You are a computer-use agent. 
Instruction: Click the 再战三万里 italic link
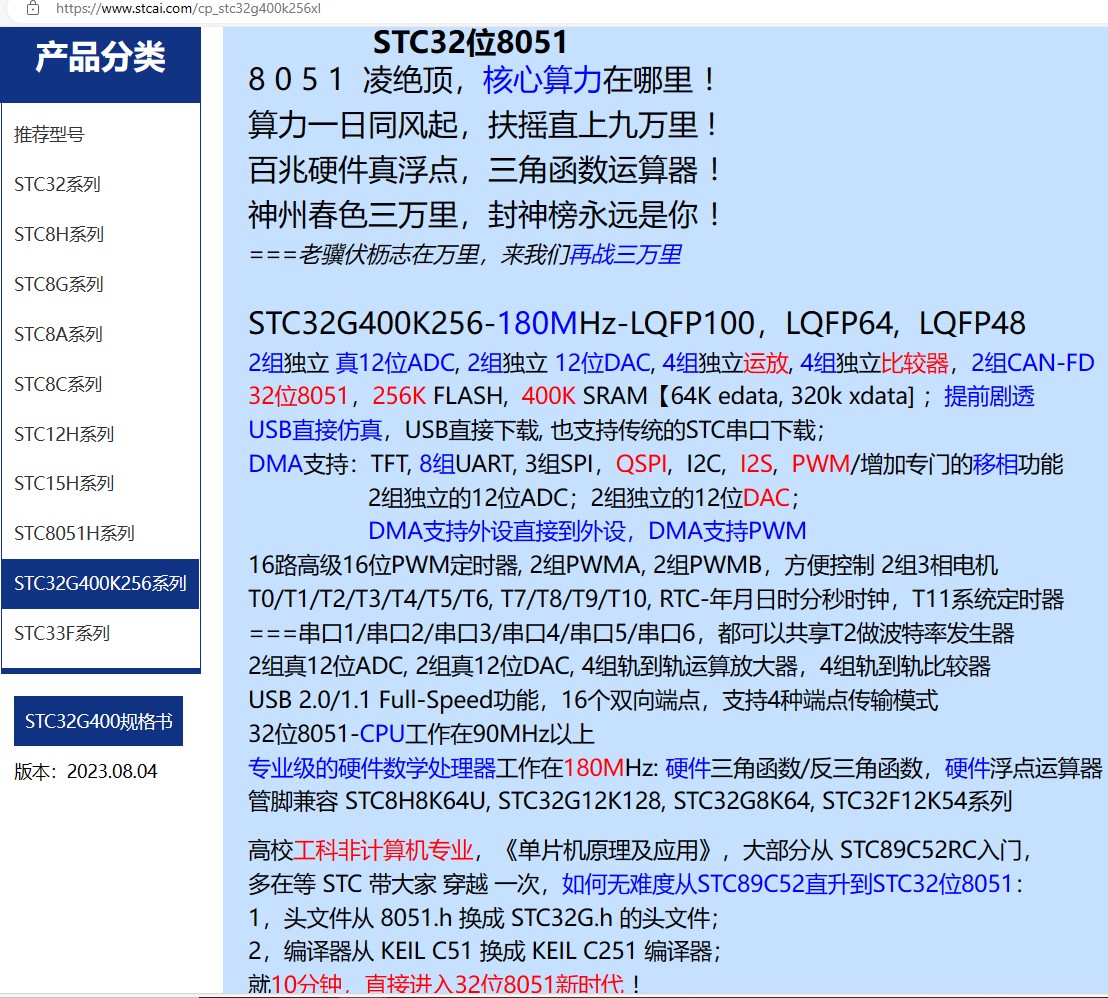(x=625, y=254)
